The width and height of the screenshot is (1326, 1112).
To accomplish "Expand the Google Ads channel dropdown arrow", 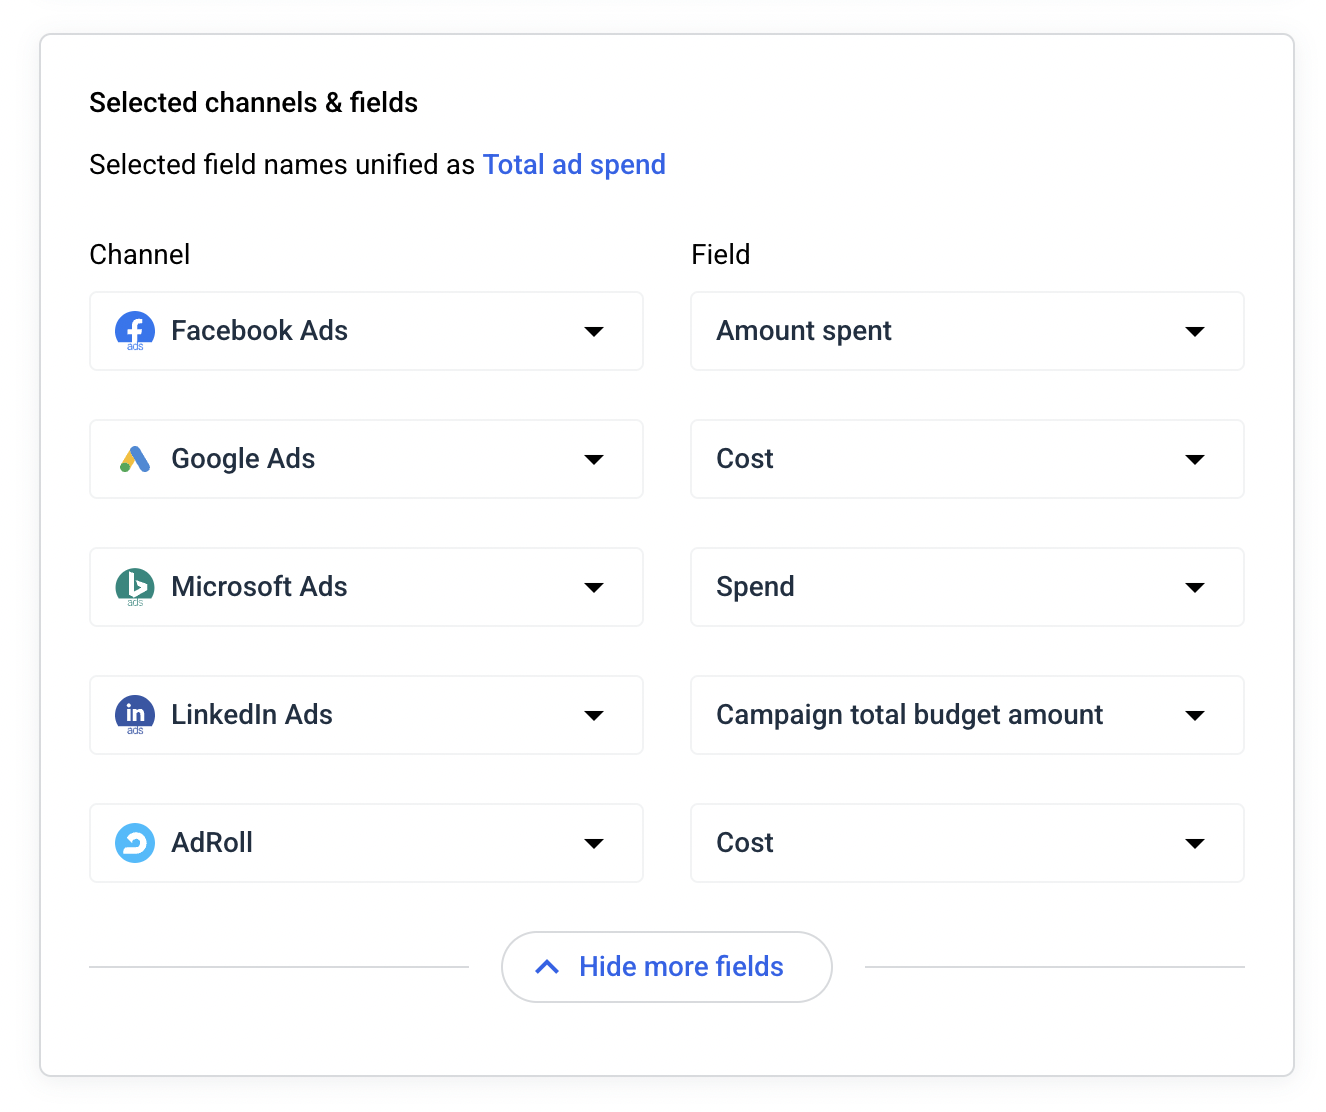I will 594,459.
